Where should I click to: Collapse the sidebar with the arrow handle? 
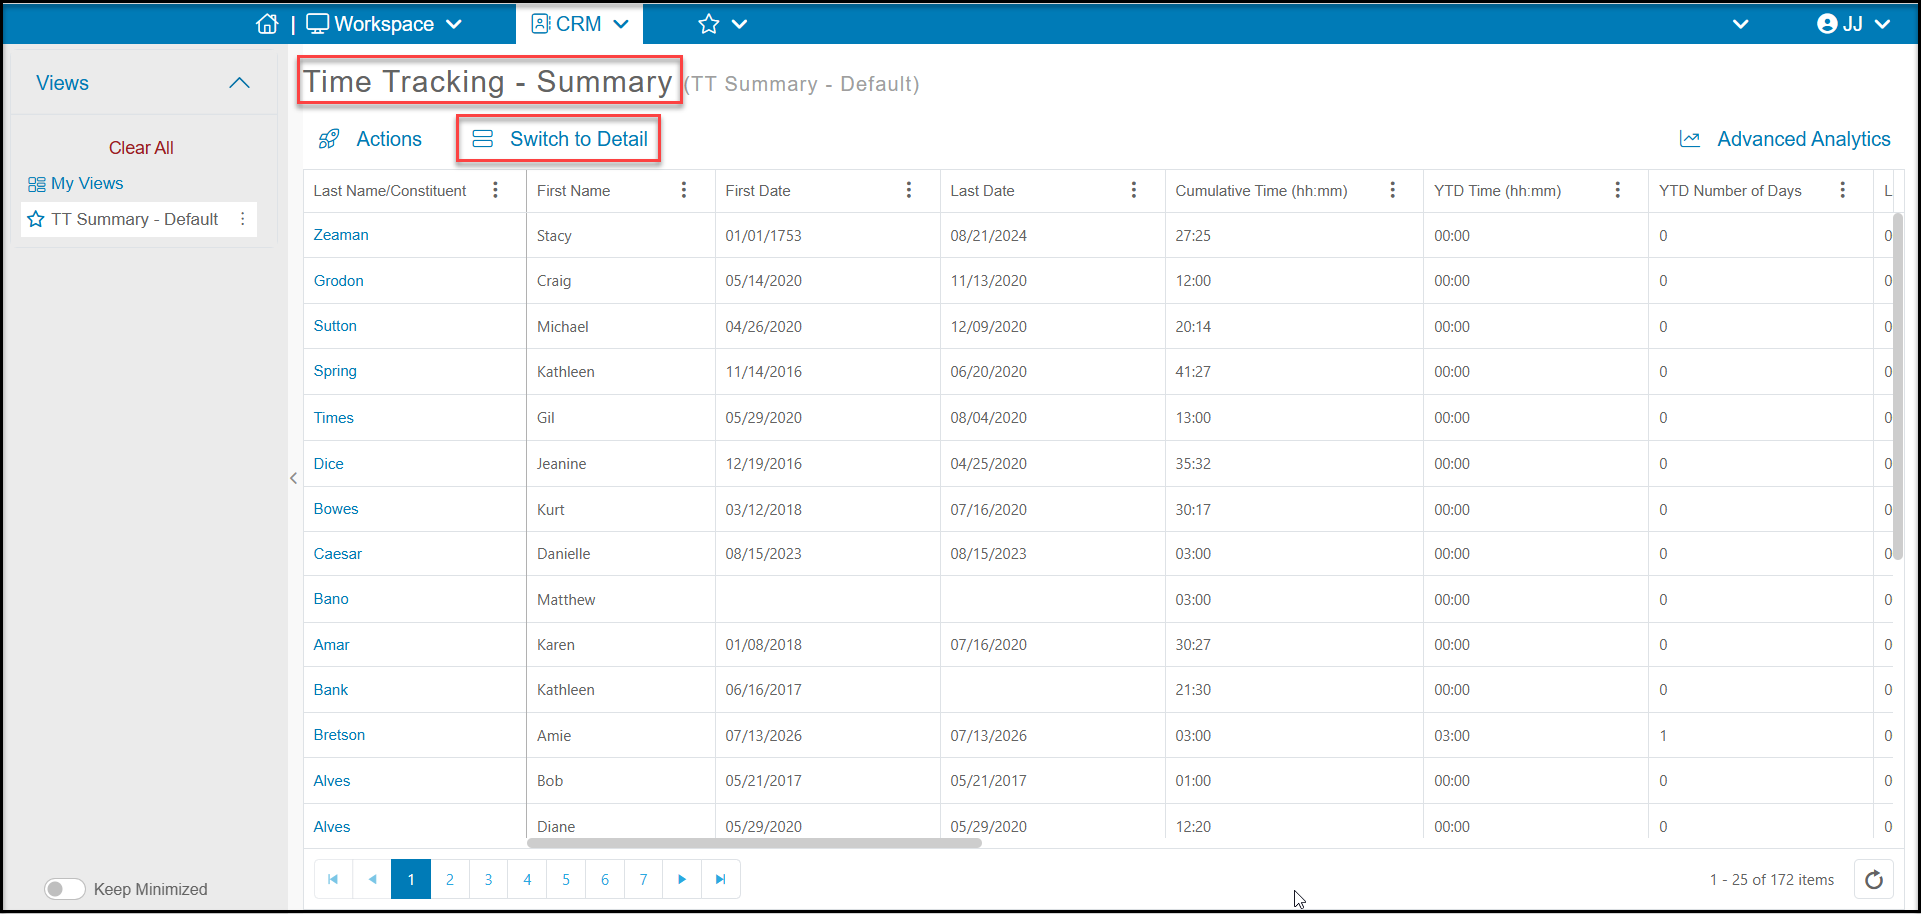tap(293, 478)
